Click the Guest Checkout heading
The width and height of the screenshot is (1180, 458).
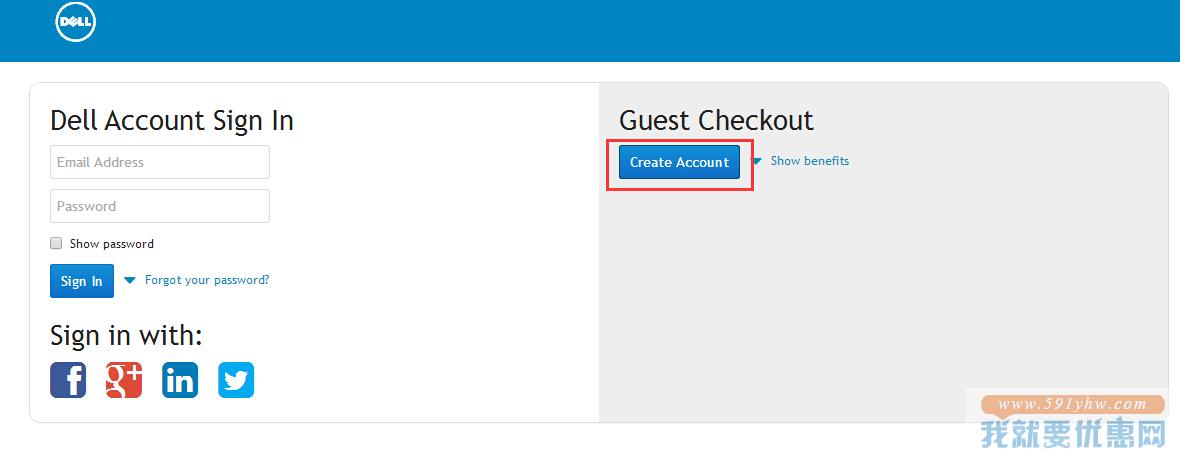pos(716,120)
